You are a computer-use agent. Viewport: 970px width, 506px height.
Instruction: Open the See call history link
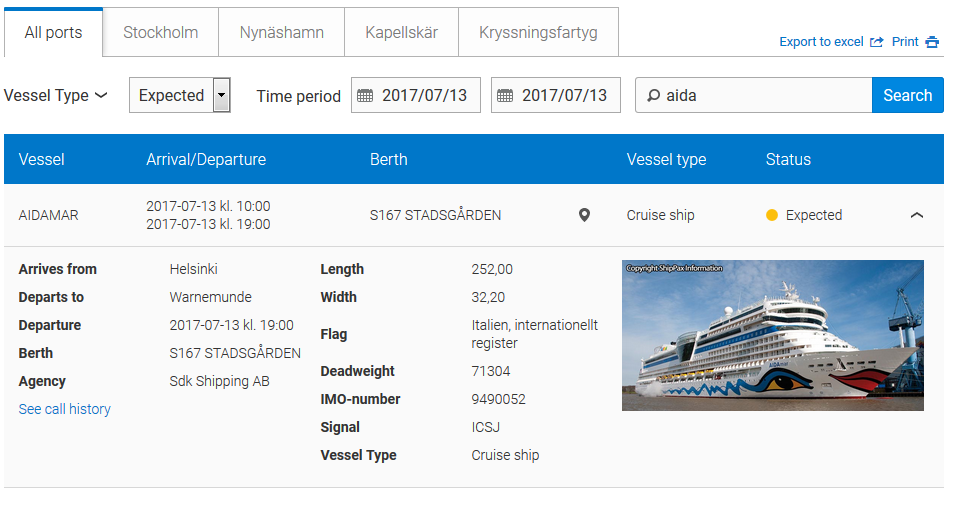[64, 409]
